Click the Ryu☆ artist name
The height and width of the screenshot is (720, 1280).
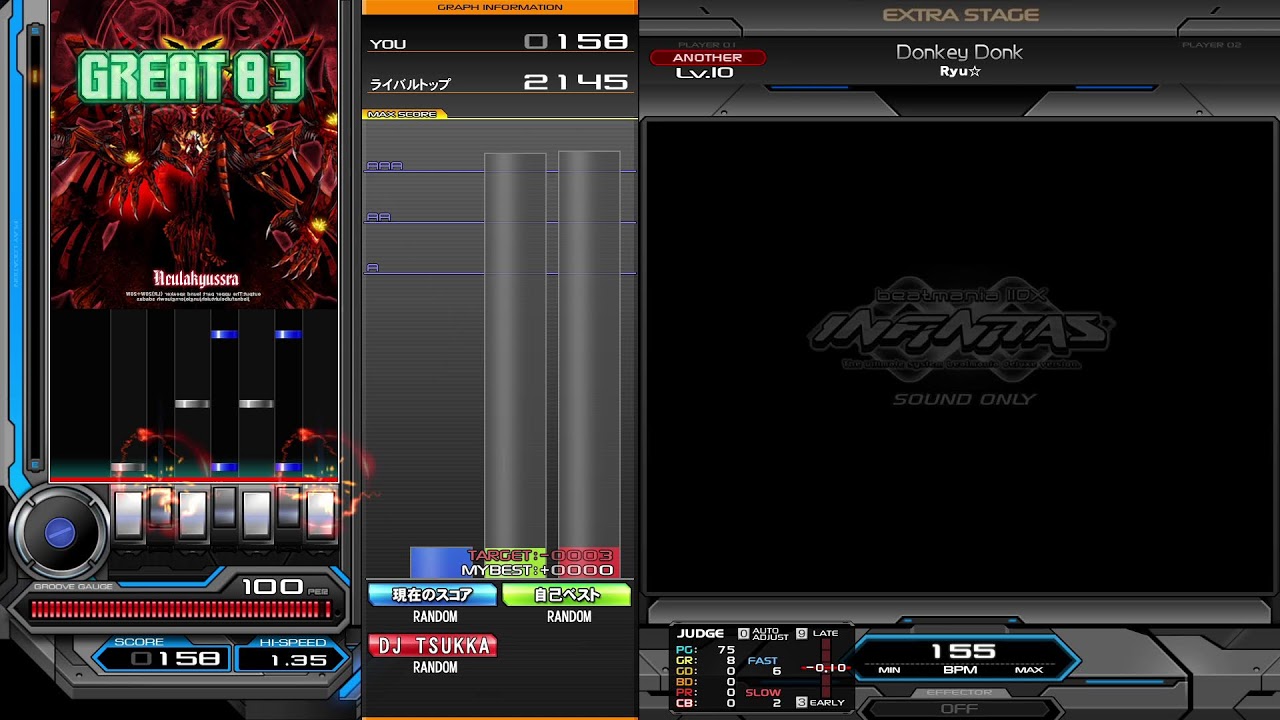coord(960,72)
